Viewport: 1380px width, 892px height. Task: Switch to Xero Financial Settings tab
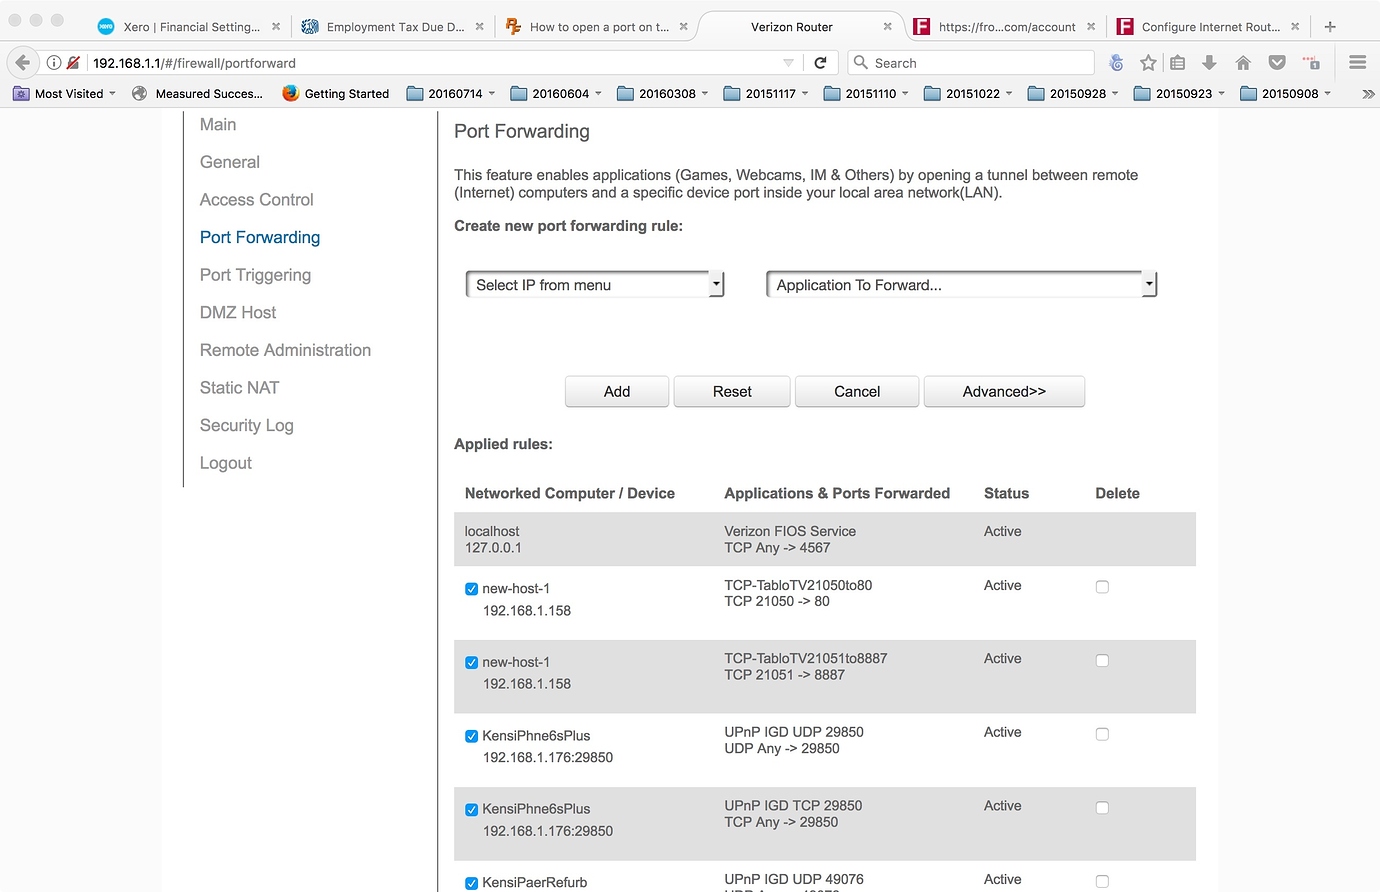[190, 27]
